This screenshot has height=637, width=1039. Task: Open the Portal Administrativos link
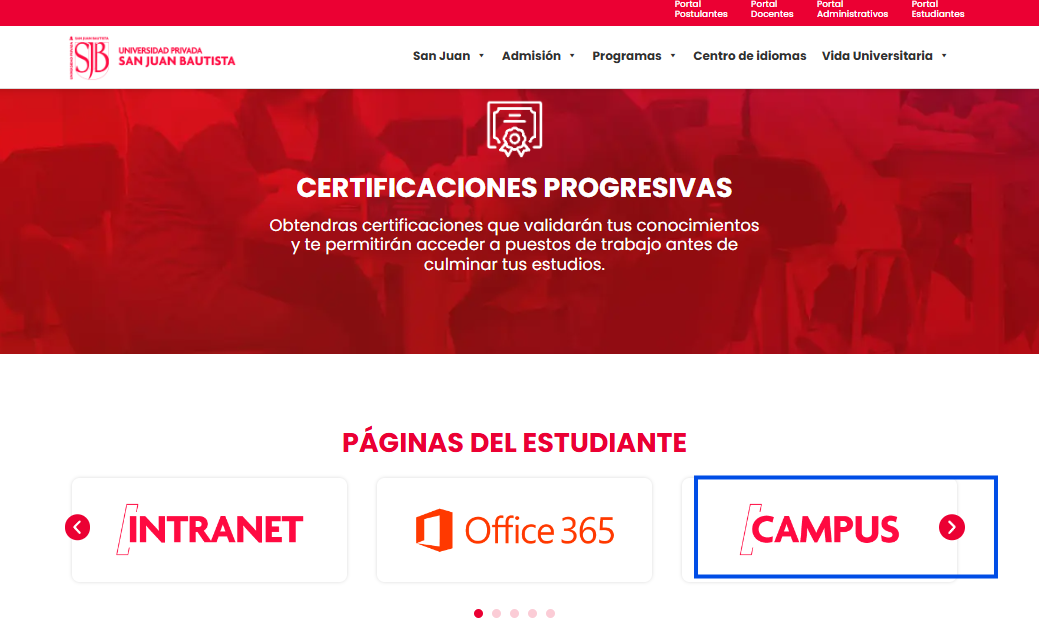pos(852,9)
